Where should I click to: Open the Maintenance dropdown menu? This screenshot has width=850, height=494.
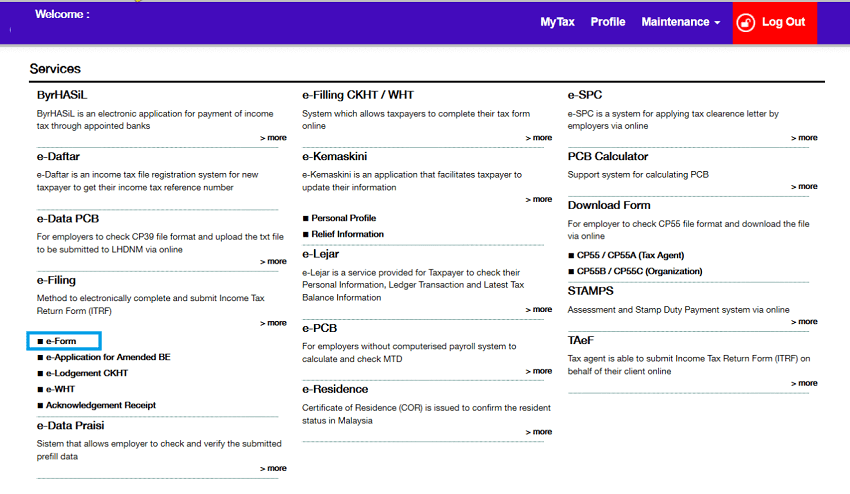(680, 22)
